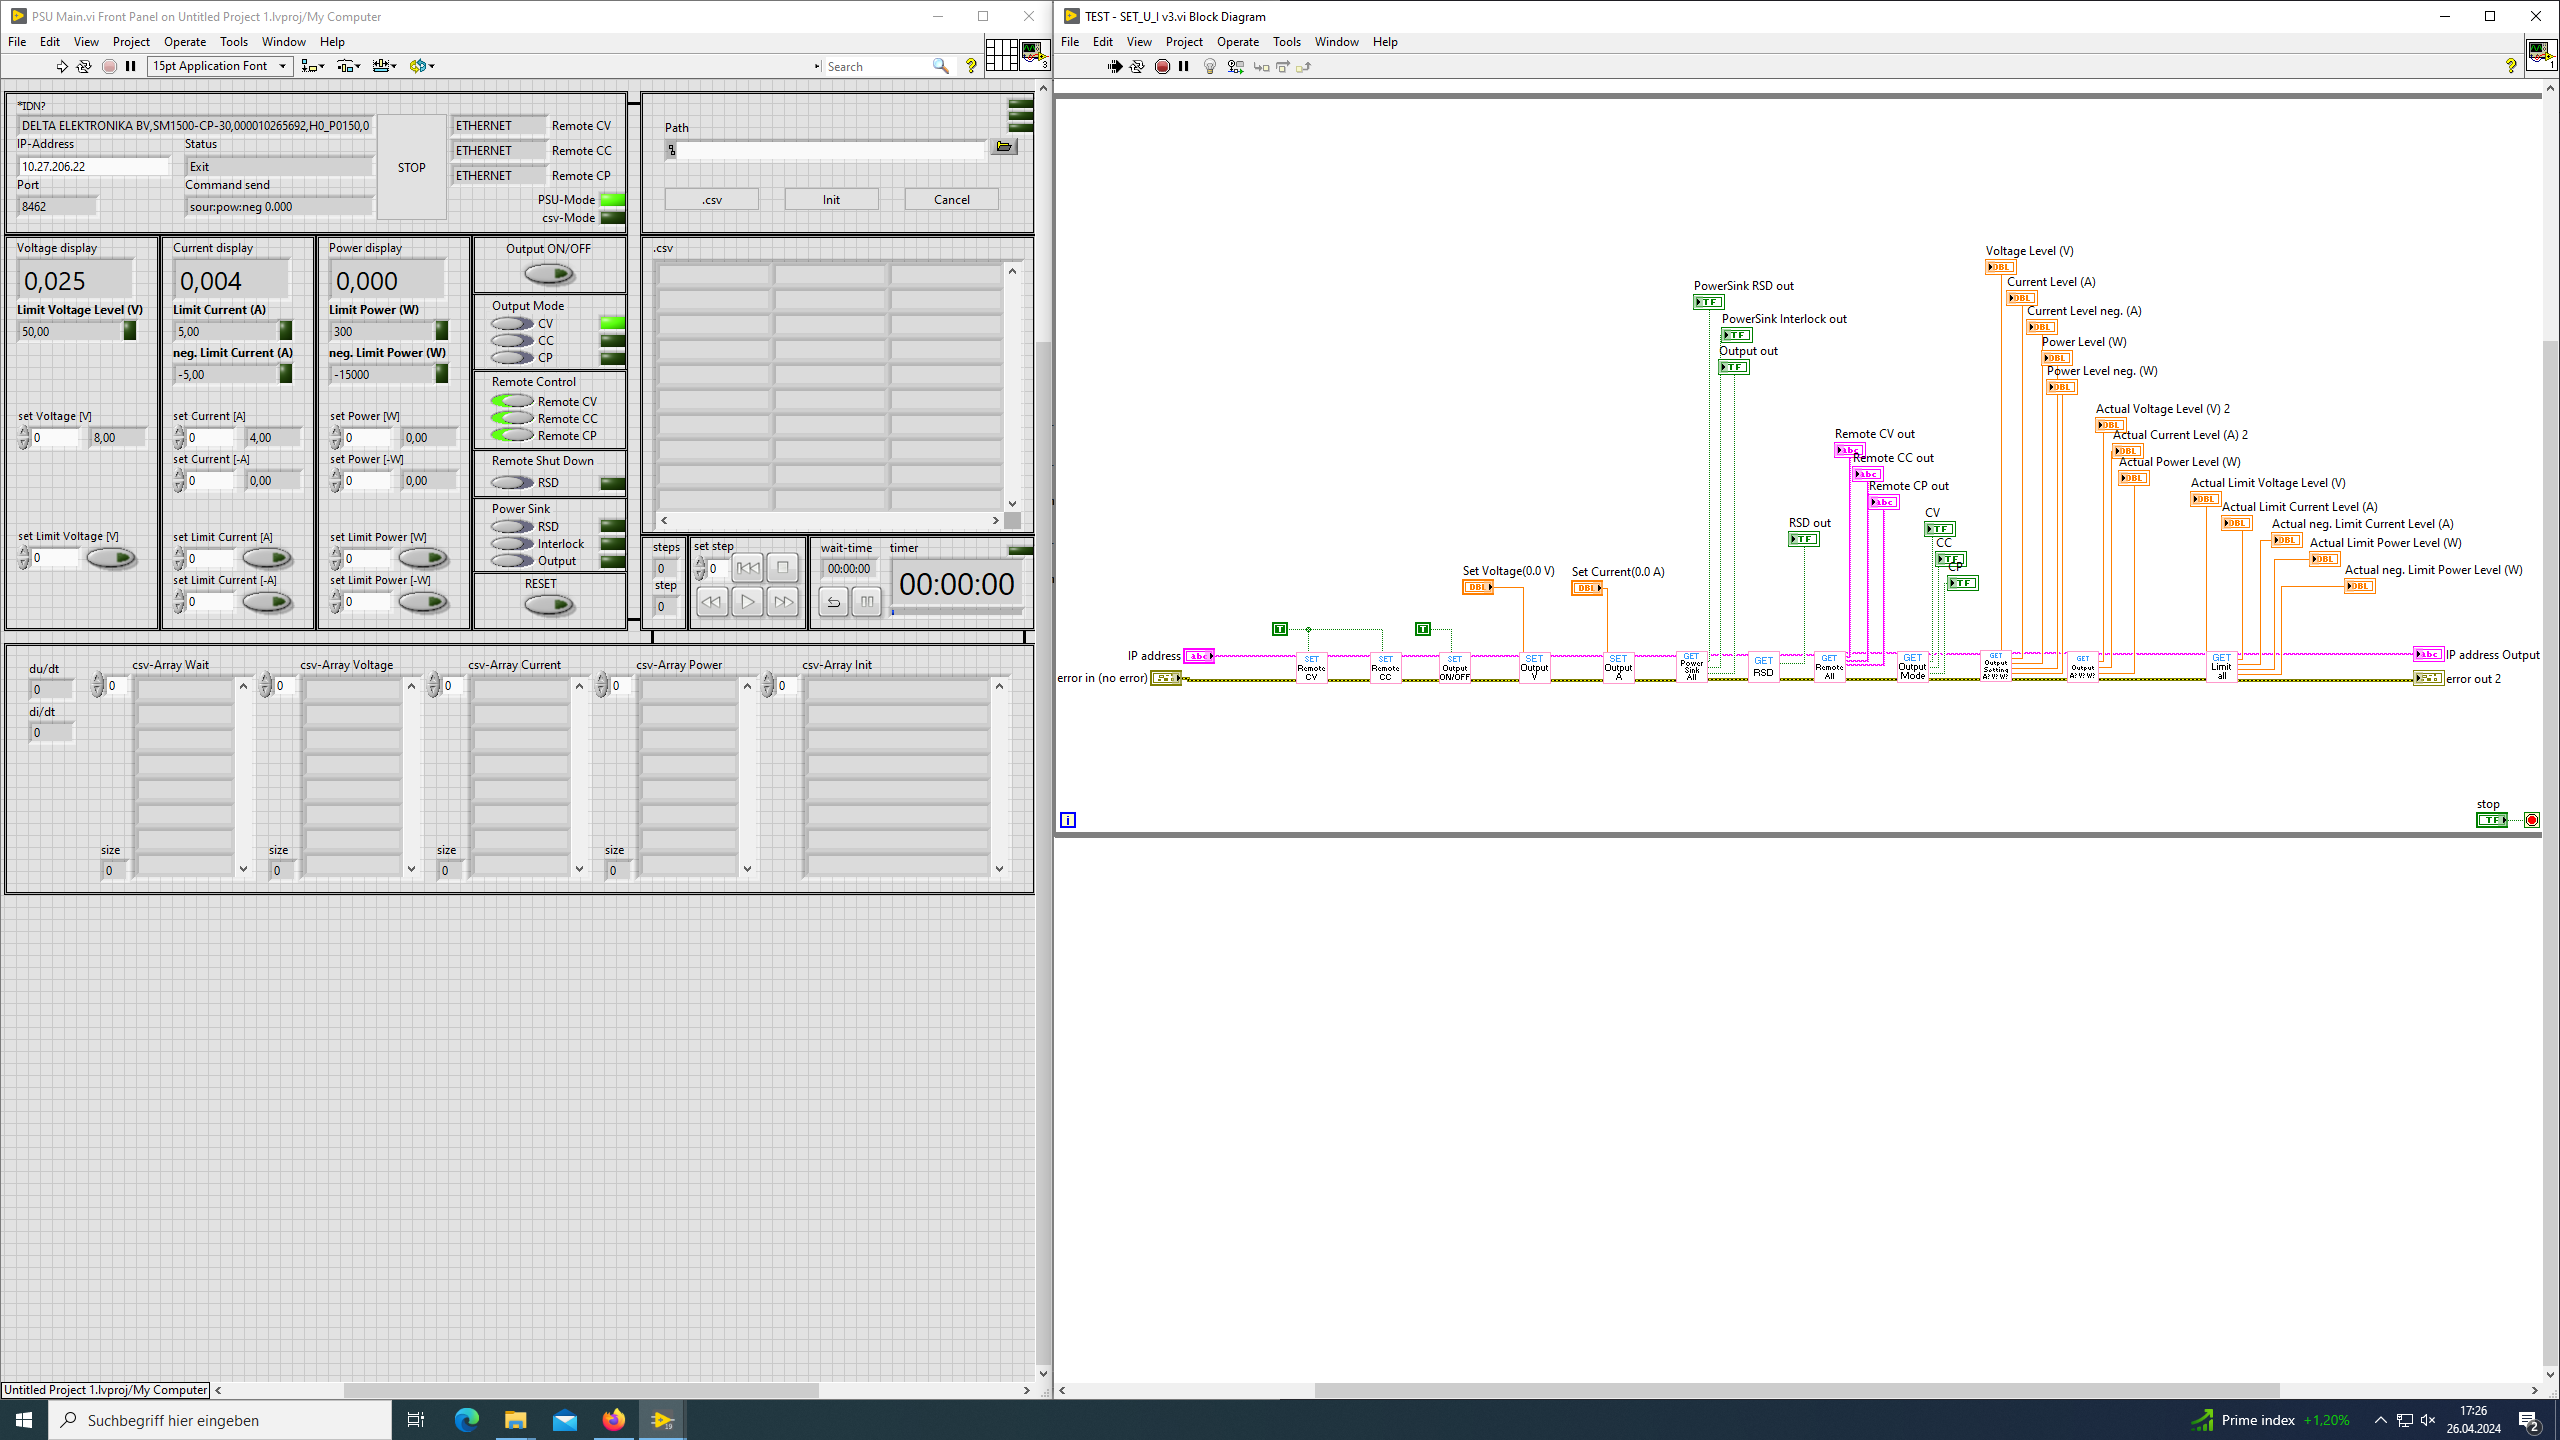The height and width of the screenshot is (1440, 2560).
Task: Pause execution on PSU Main front panel
Action: [x=130, y=66]
